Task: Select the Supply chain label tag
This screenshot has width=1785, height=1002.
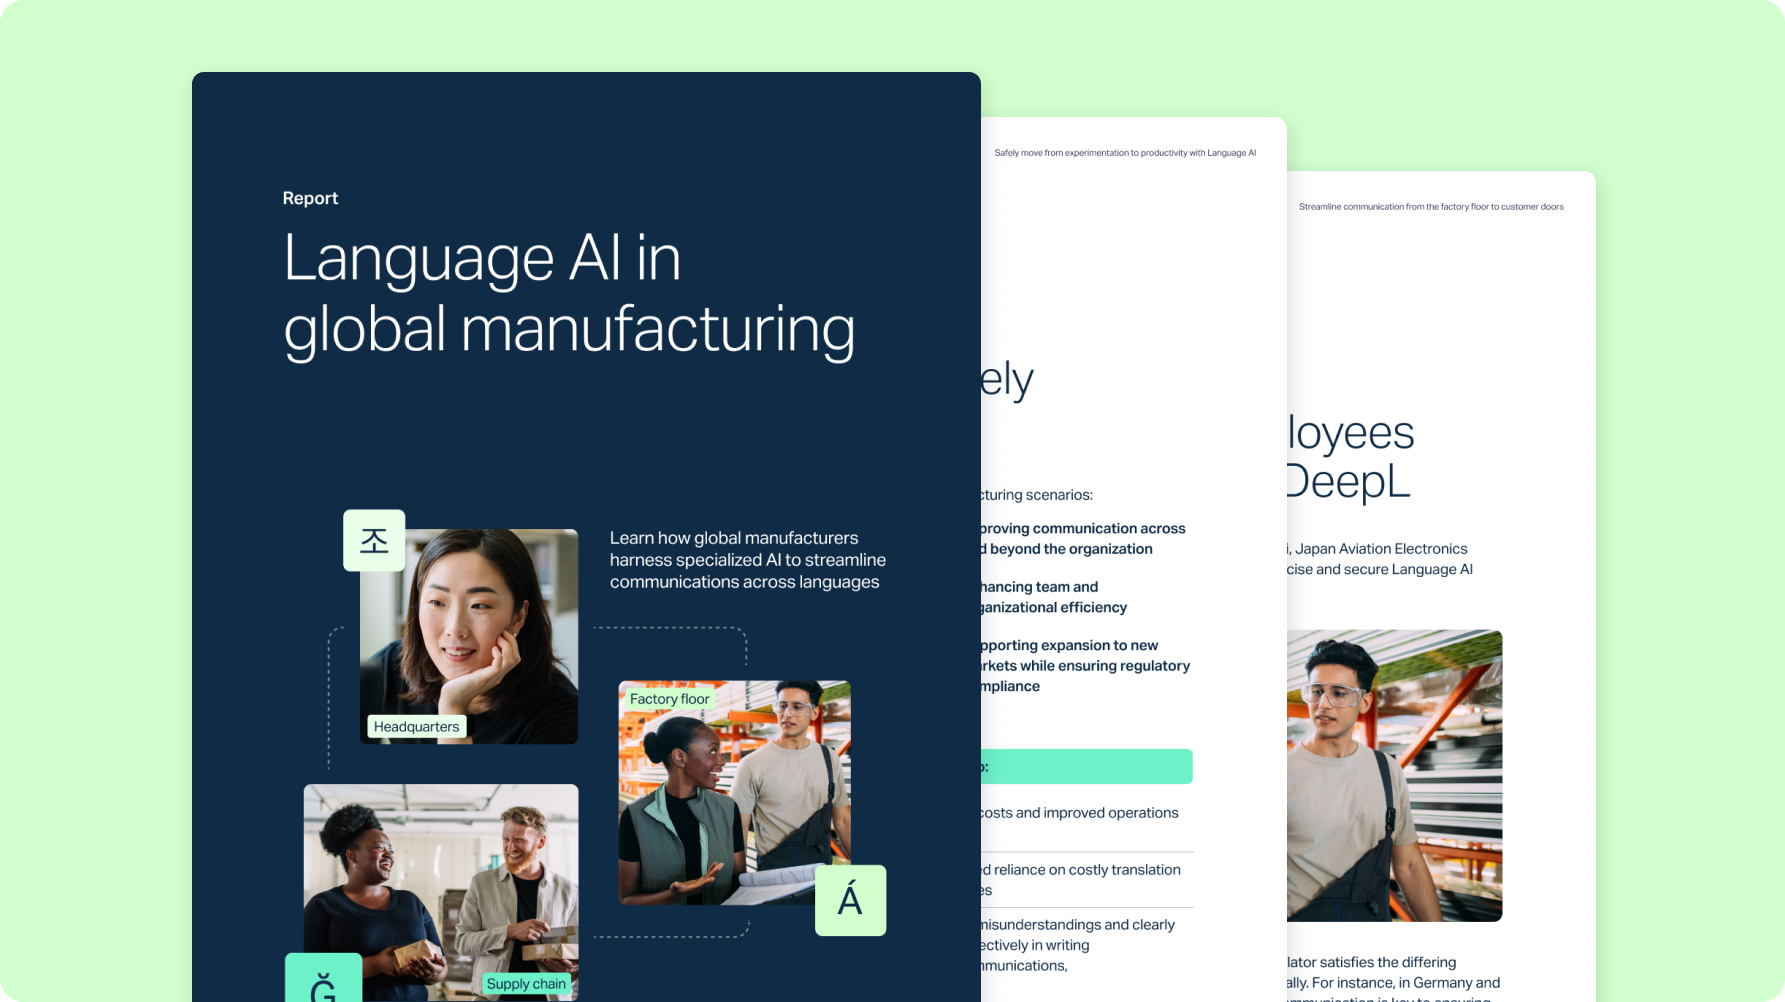Action: [526, 984]
